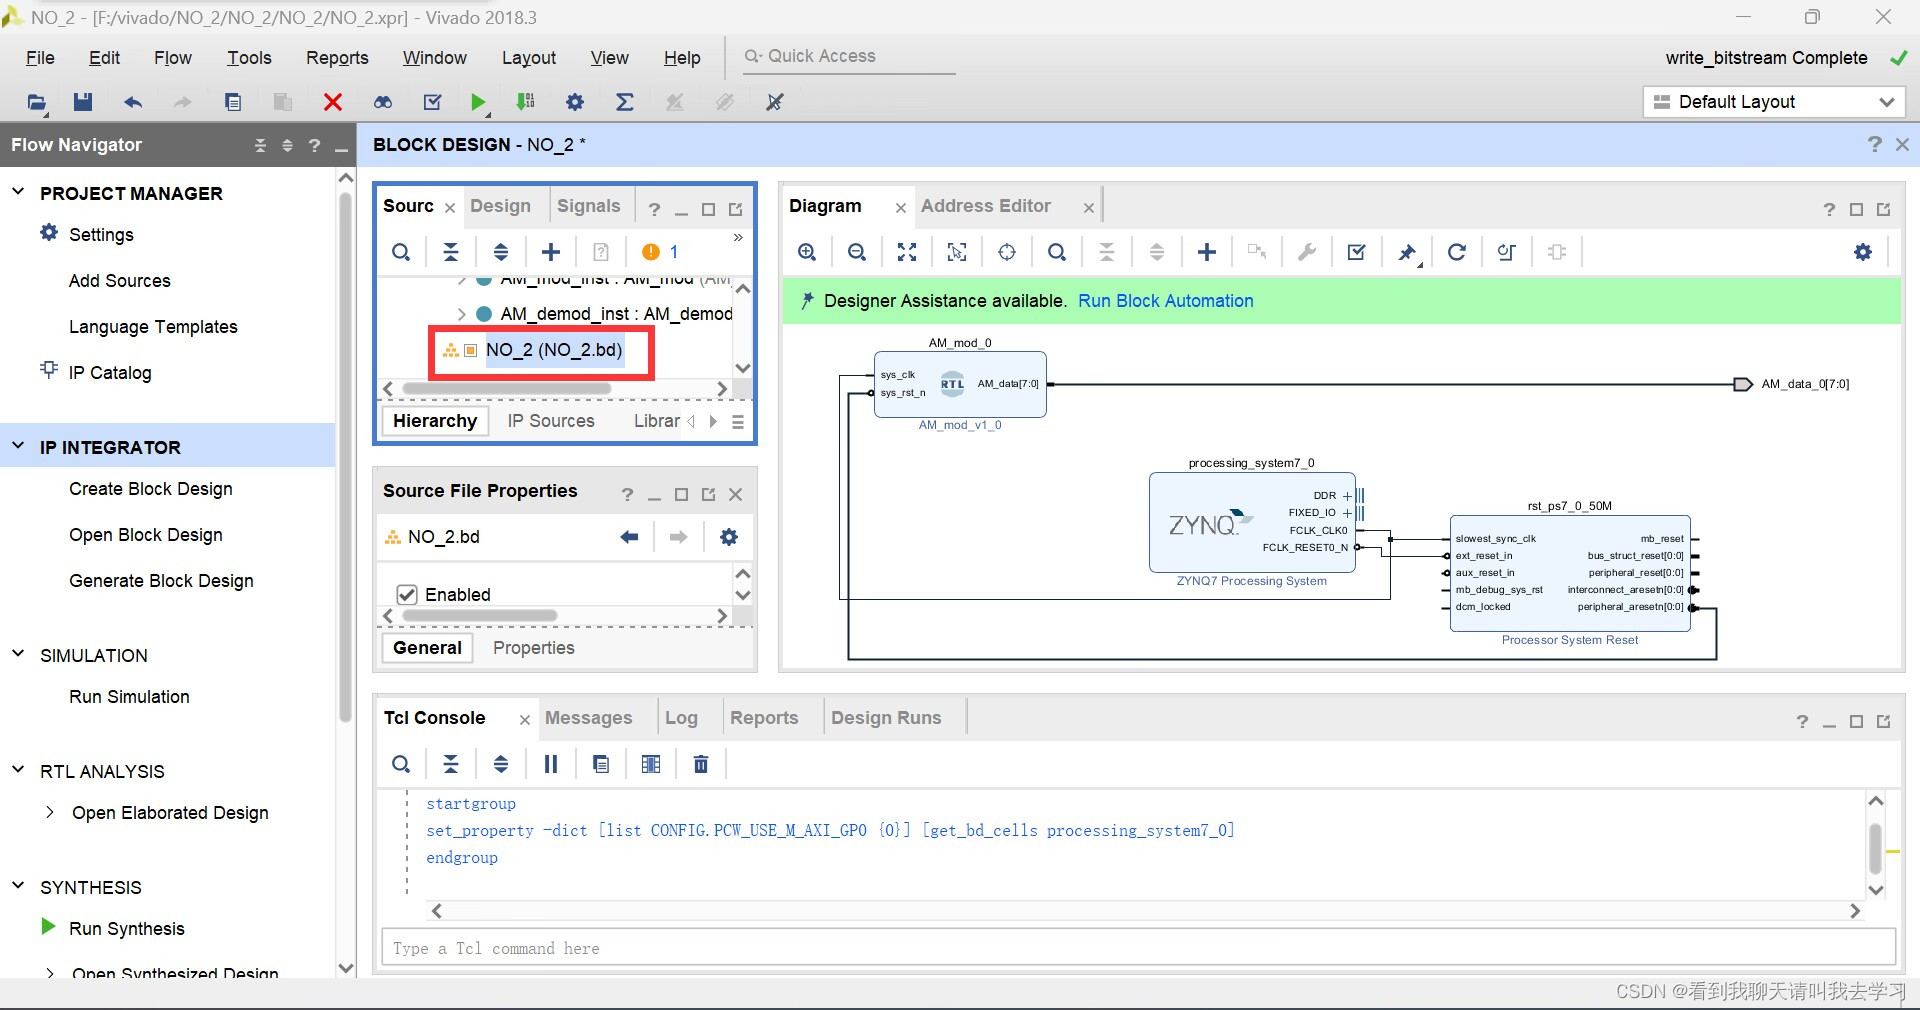Open the Tools menu
Image resolution: width=1920 pixels, height=1010 pixels.
tap(249, 58)
